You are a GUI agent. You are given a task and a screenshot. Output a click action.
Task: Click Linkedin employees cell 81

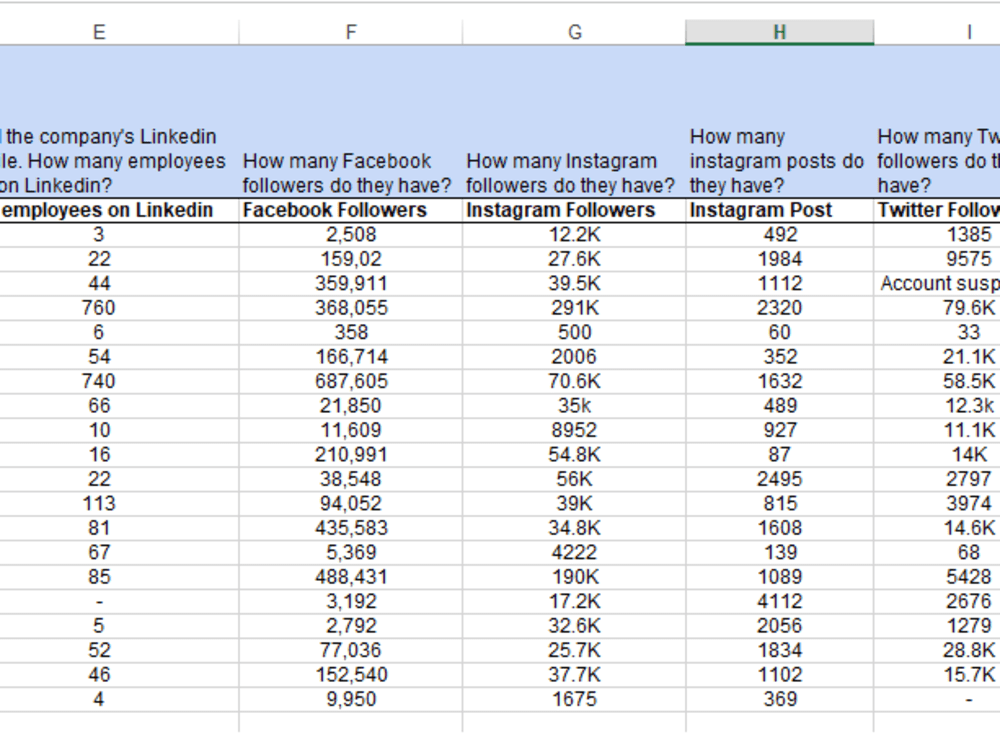coord(119,528)
